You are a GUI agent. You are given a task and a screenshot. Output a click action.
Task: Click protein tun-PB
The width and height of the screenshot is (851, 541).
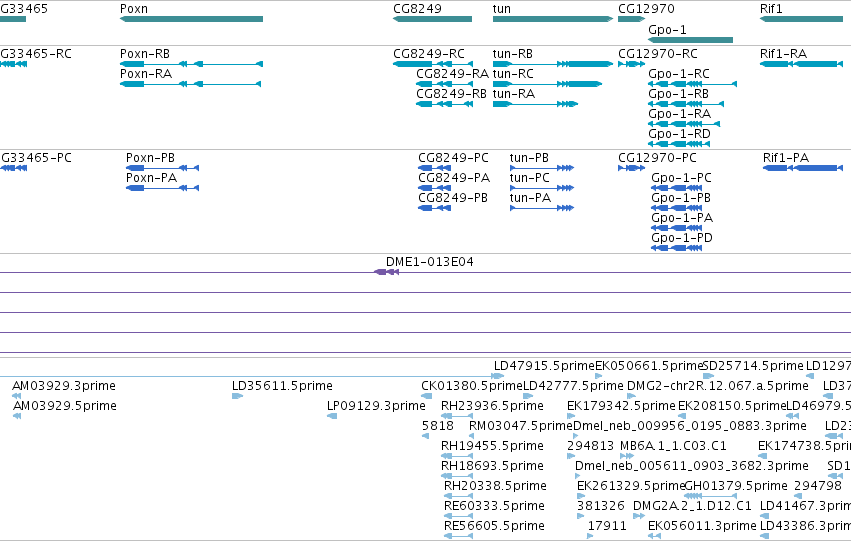click(x=542, y=168)
